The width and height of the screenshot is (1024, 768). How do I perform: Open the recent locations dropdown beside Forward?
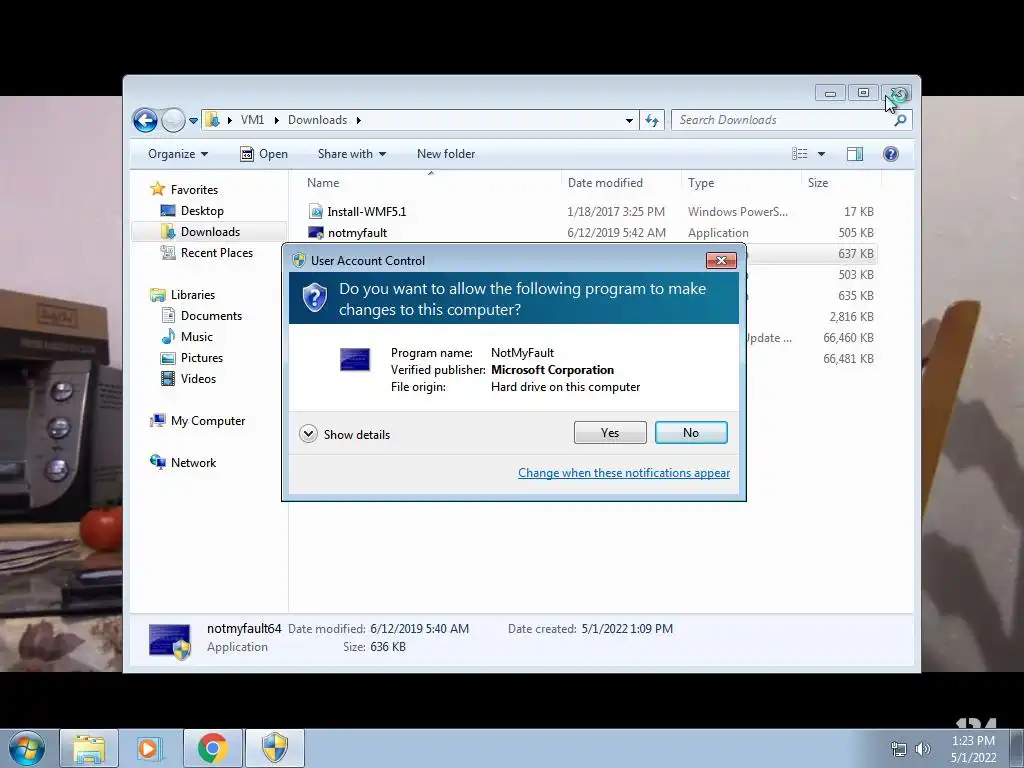coord(193,121)
